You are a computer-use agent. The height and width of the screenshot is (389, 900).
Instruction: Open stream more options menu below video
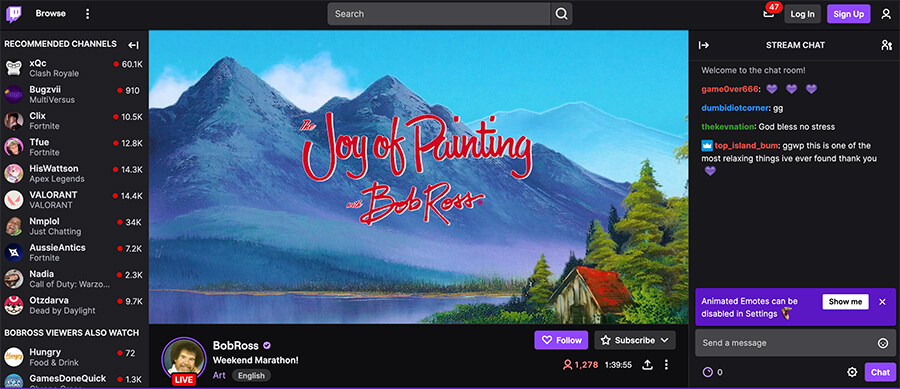[x=666, y=365]
